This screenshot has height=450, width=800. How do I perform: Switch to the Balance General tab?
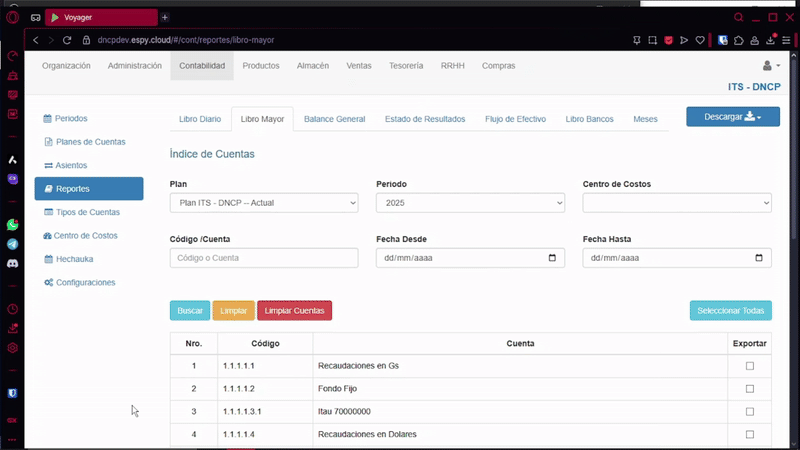334,119
